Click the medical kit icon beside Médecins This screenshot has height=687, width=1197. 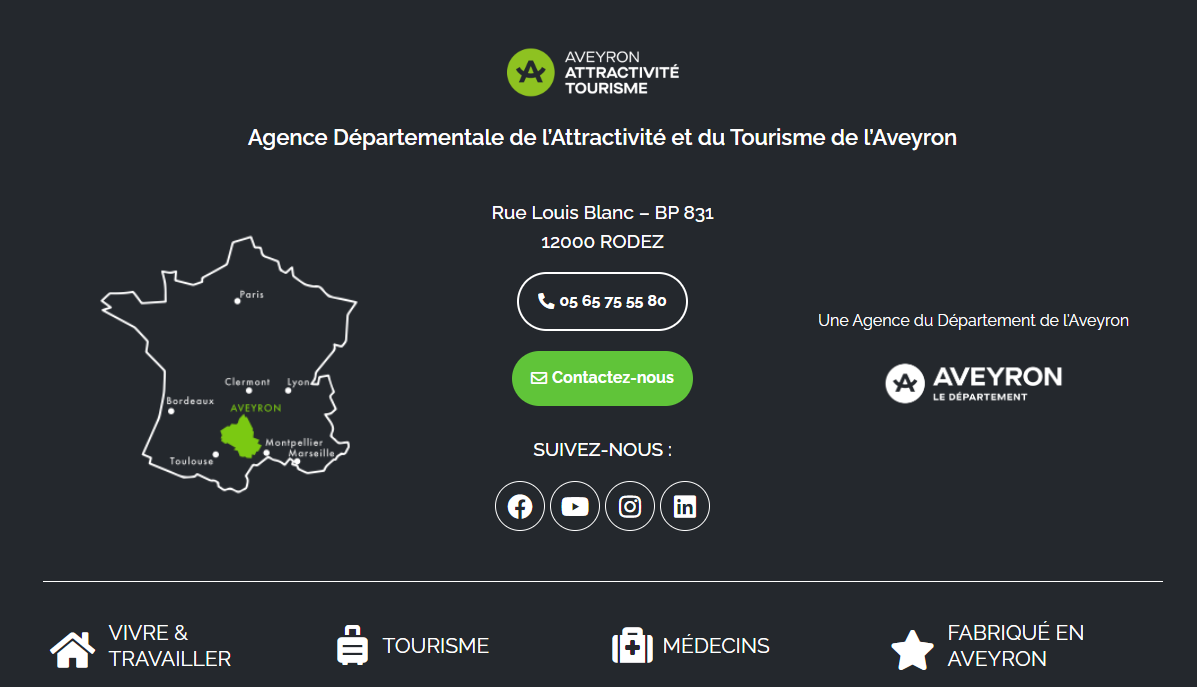632,645
